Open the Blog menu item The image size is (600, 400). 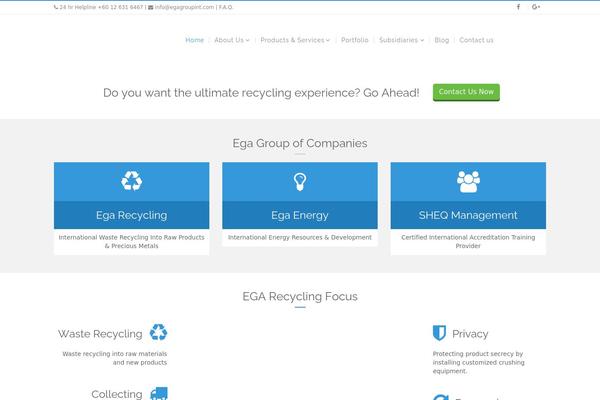click(442, 40)
